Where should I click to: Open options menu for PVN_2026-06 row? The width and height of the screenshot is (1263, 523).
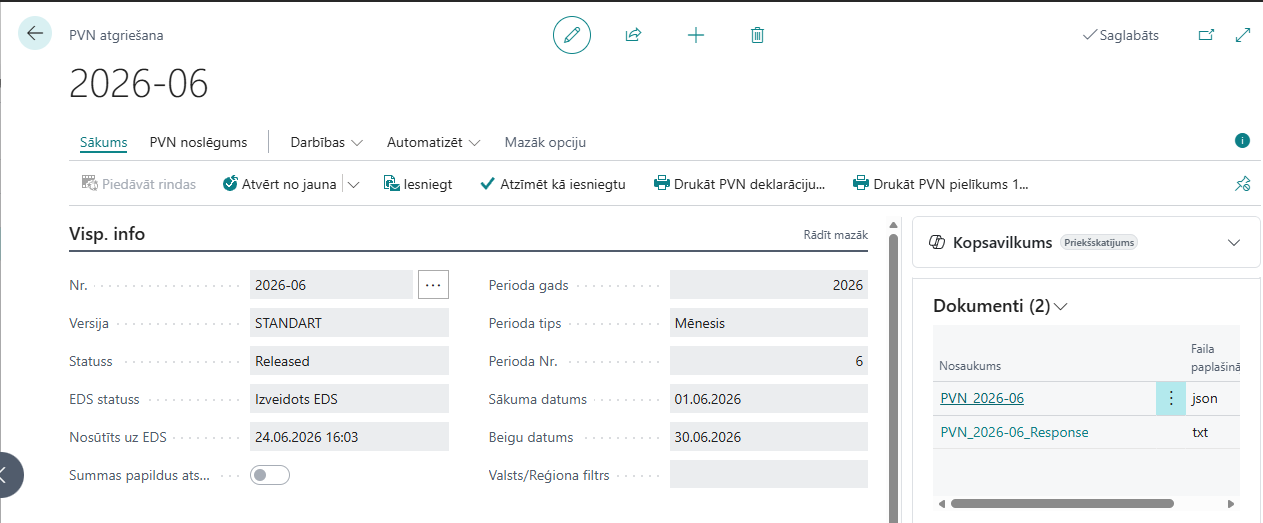[x=1171, y=398]
